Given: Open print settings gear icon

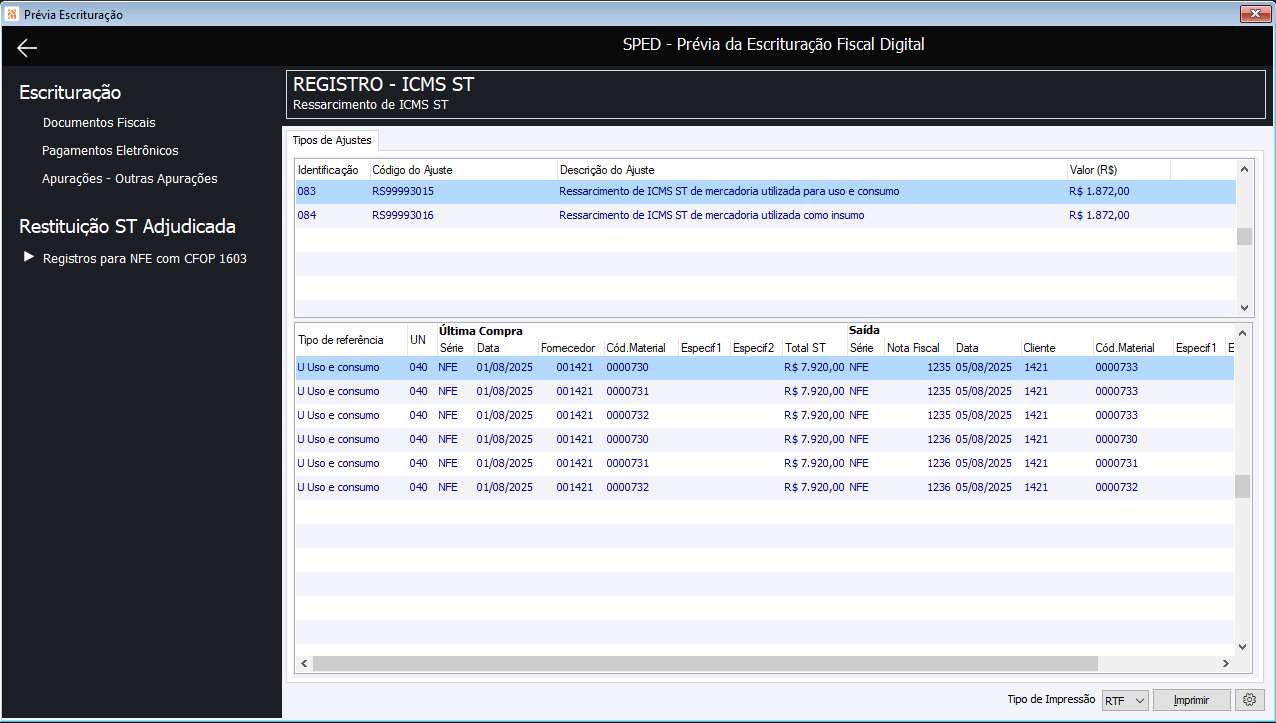Looking at the screenshot, I should click(1249, 700).
